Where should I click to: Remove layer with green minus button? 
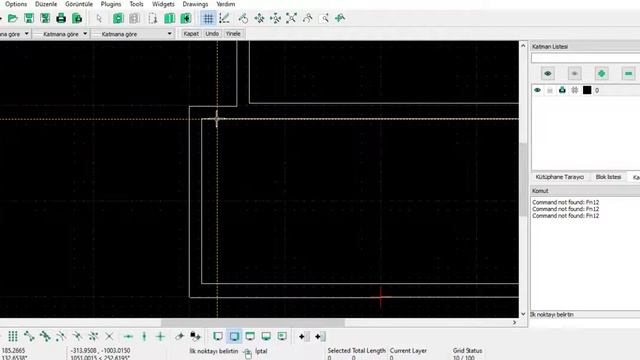tap(629, 73)
